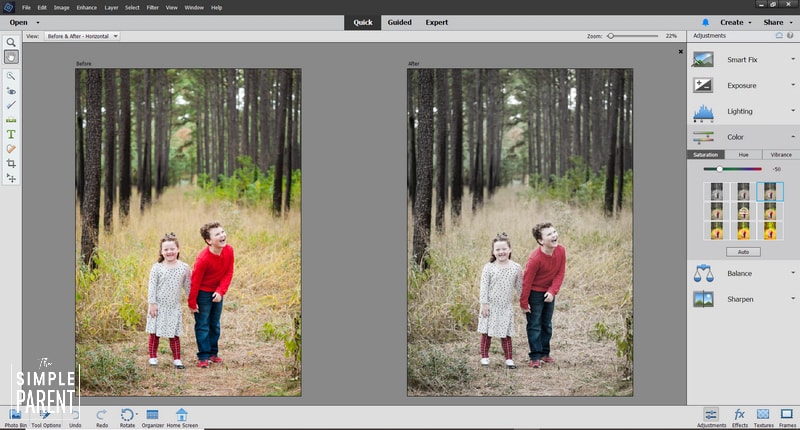Open the Enhance menu

coord(85,7)
